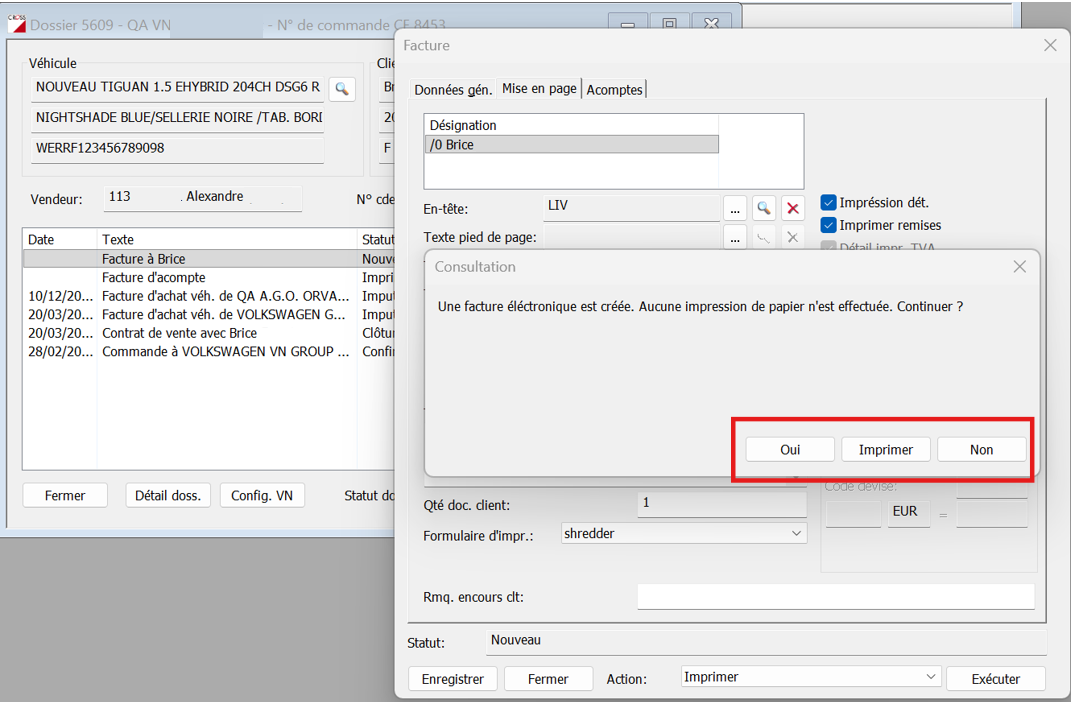Image resolution: width=1072 pixels, height=702 pixels.
Task: Open the Action dropdown showing Imprimer
Action: pos(932,677)
